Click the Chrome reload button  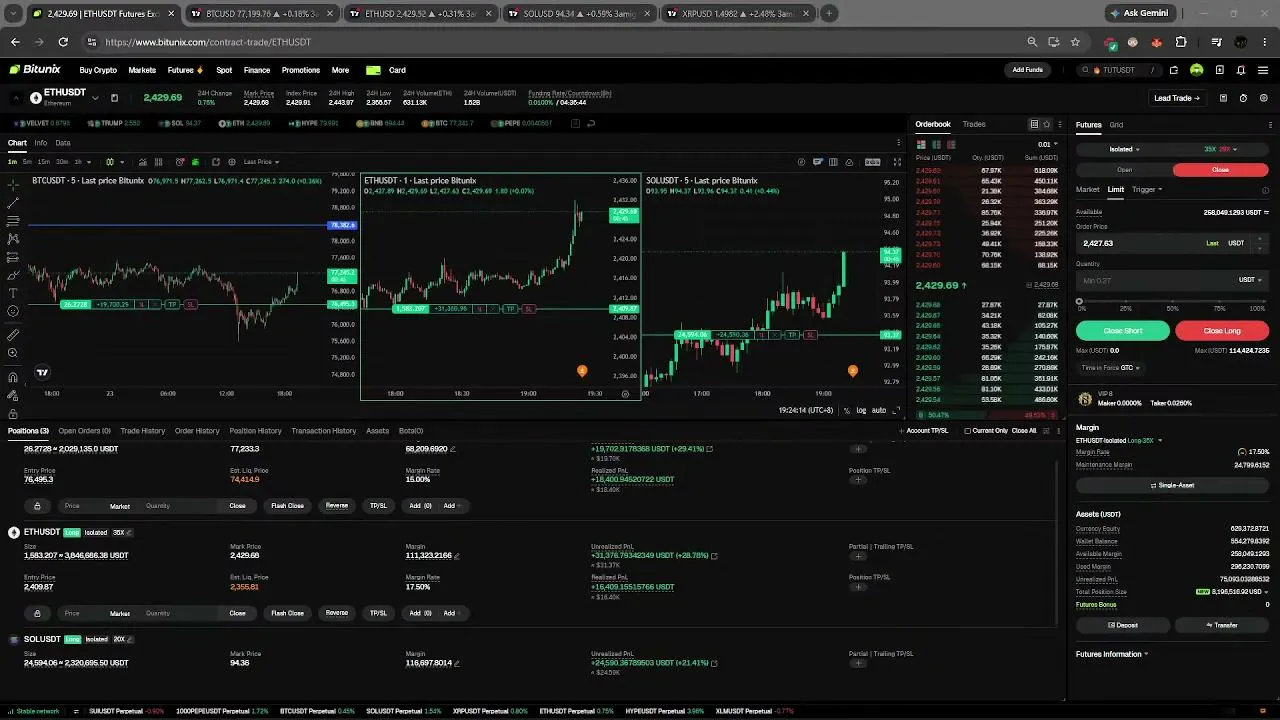(x=63, y=42)
